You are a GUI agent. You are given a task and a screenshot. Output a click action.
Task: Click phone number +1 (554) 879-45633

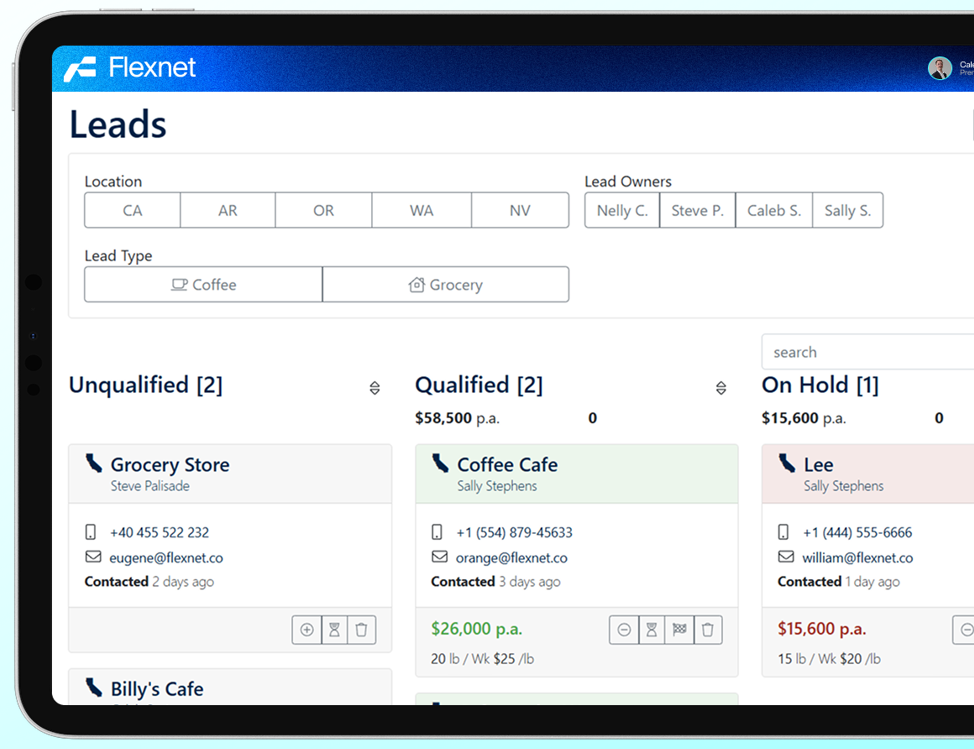[x=514, y=532]
